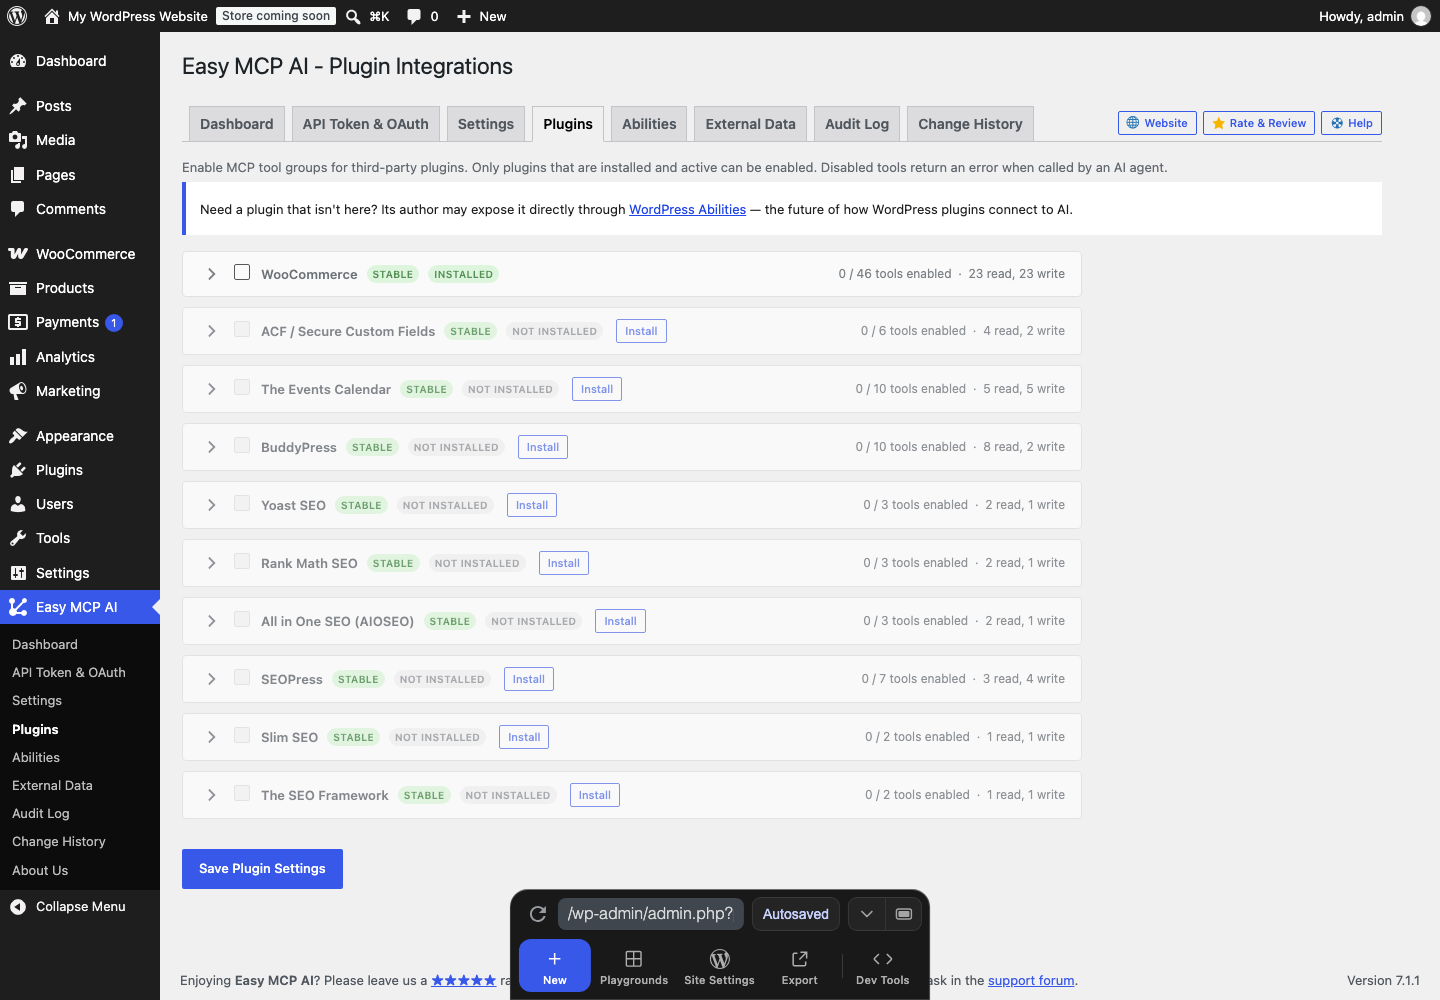Expand The Events Calendar row
This screenshot has width=1440, height=1000.
pos(211,389)
